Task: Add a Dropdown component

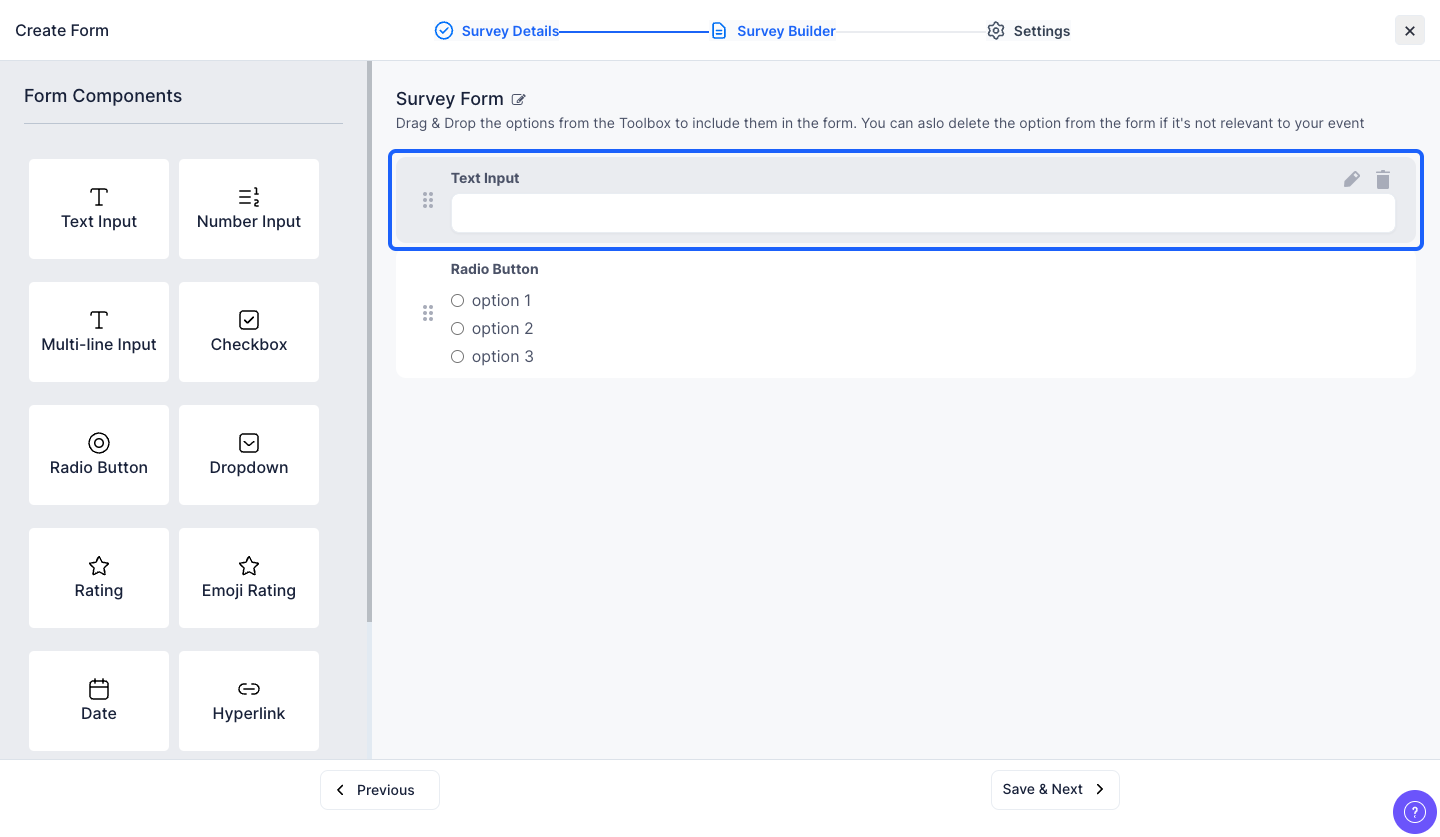Action: point(249,455)
